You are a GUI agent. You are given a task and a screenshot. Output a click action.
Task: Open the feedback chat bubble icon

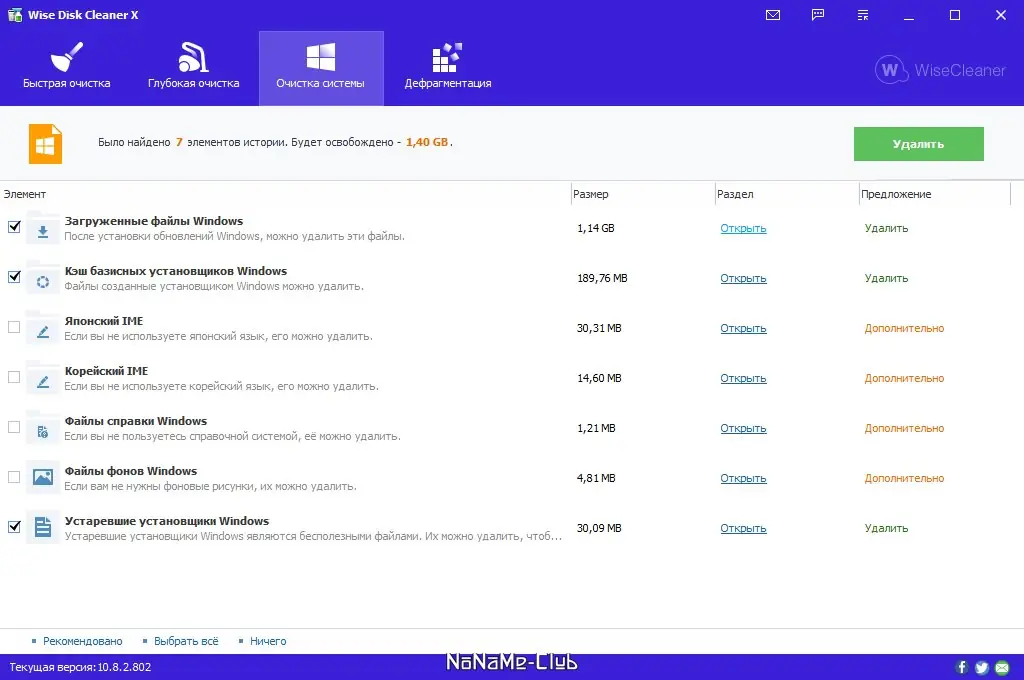(817, 15)
